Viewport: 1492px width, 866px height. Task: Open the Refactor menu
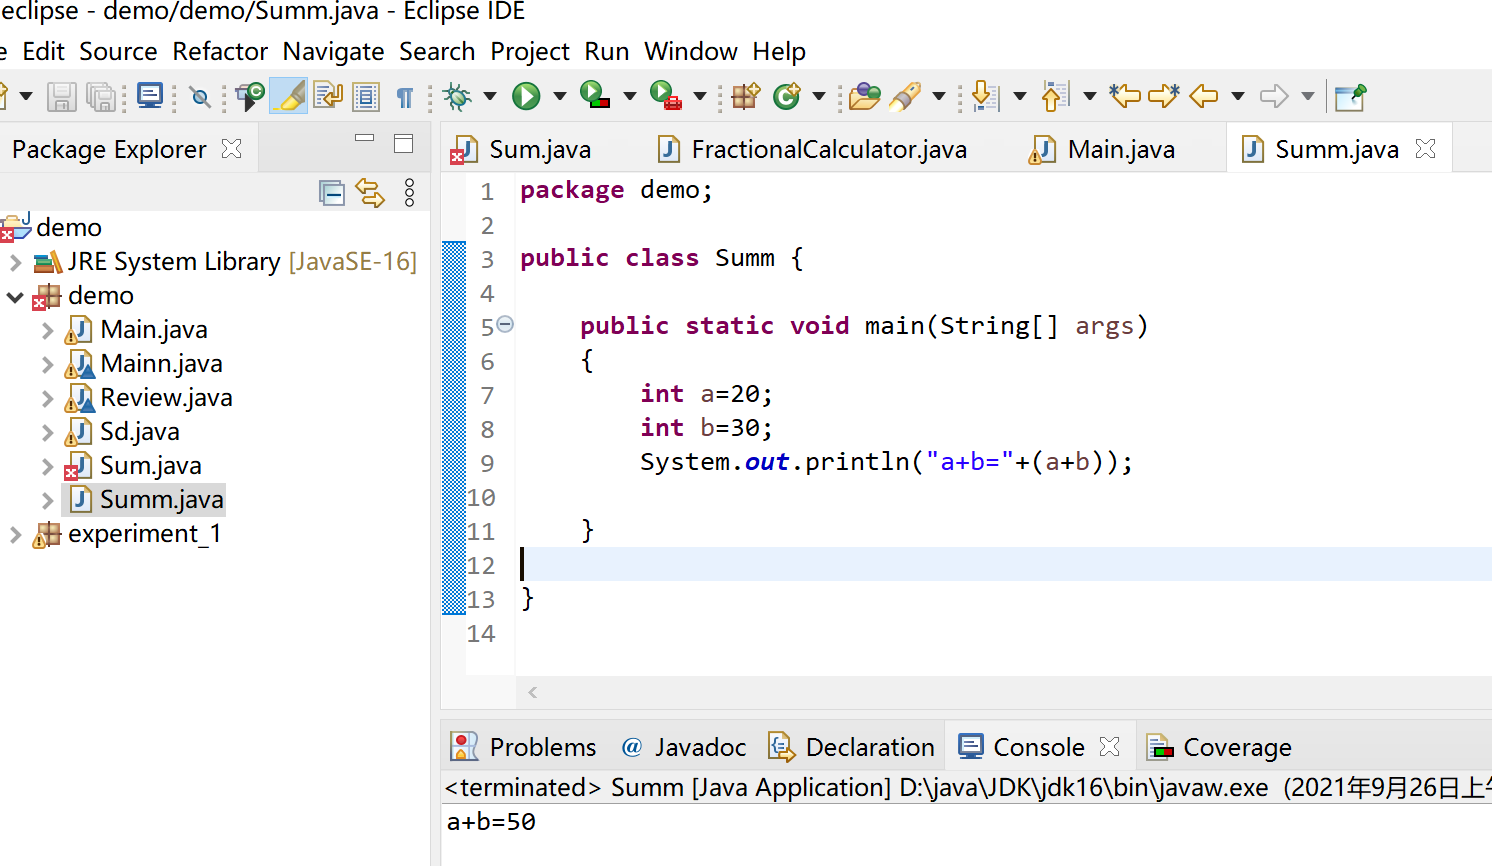click(x=220, y=51)
